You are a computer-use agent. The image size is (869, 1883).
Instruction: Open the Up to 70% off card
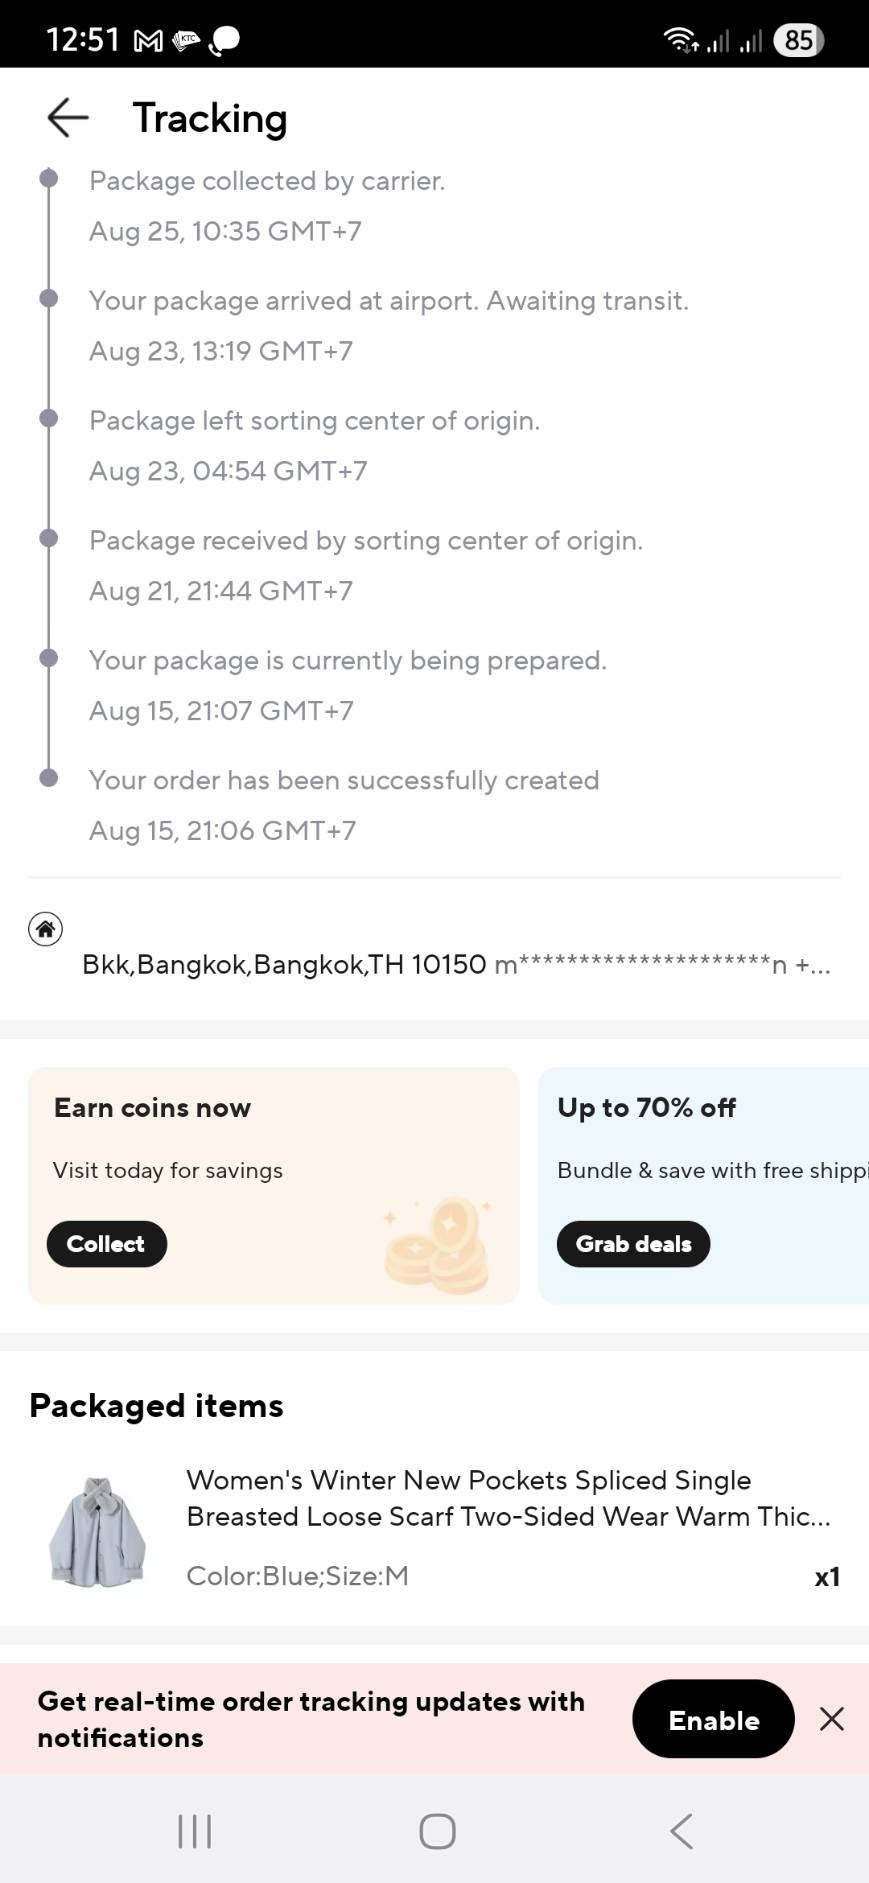point(703,1185)
